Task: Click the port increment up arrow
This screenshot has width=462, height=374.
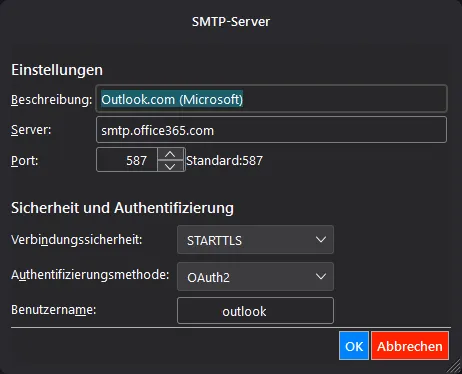Action: coord(170,154)
